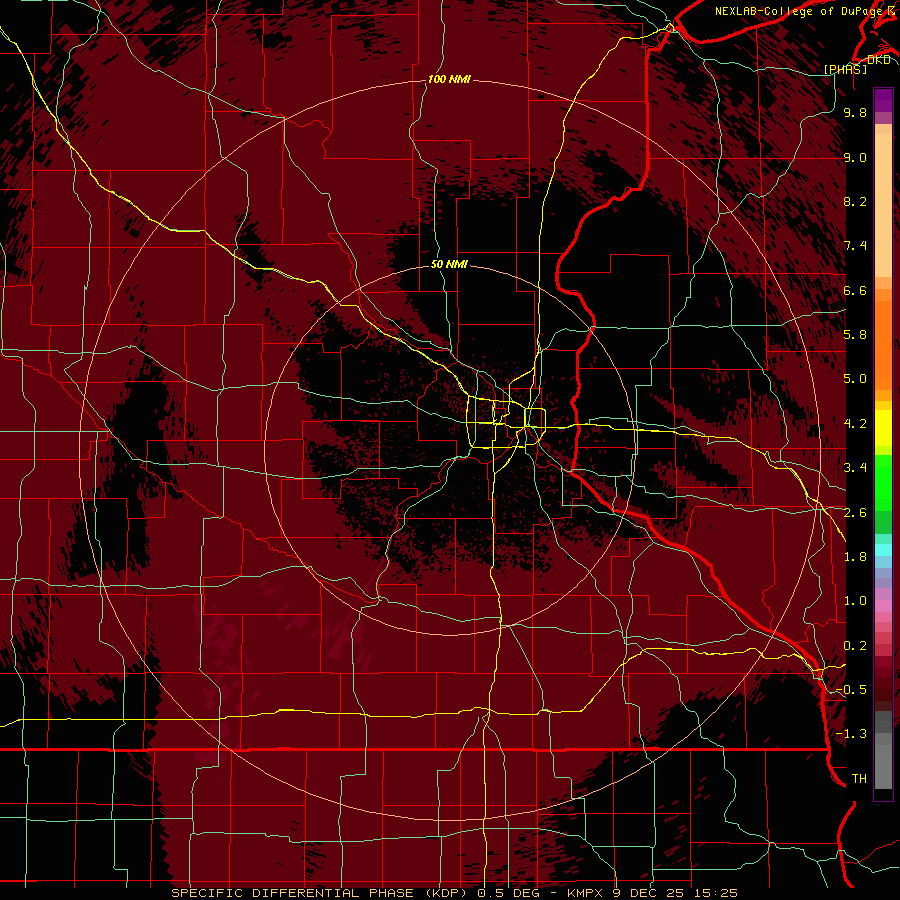This screenshot has width=900, height=900.
Task: Click the cyan segment of the color bar
Action: click(883, 549)
